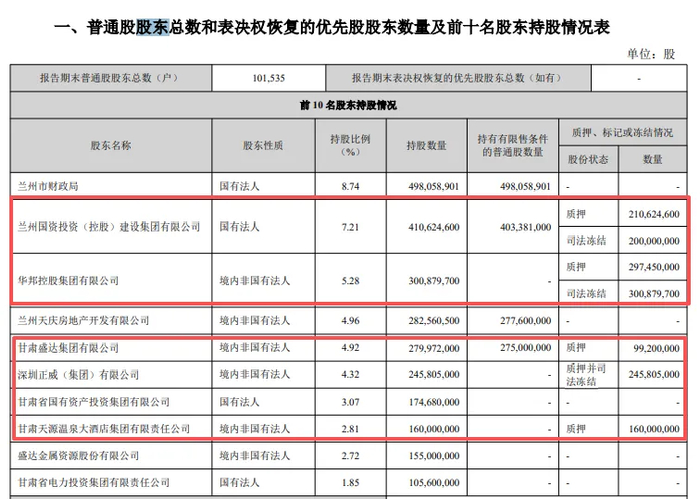The image size is (700, 499).
Task: Select the 8.74 percentage cell
Action: pos(350,186)
